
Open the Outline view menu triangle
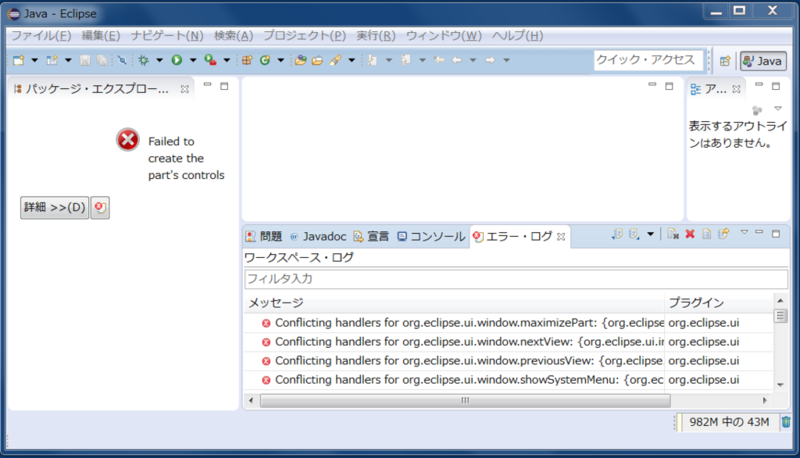coord(778,109)
